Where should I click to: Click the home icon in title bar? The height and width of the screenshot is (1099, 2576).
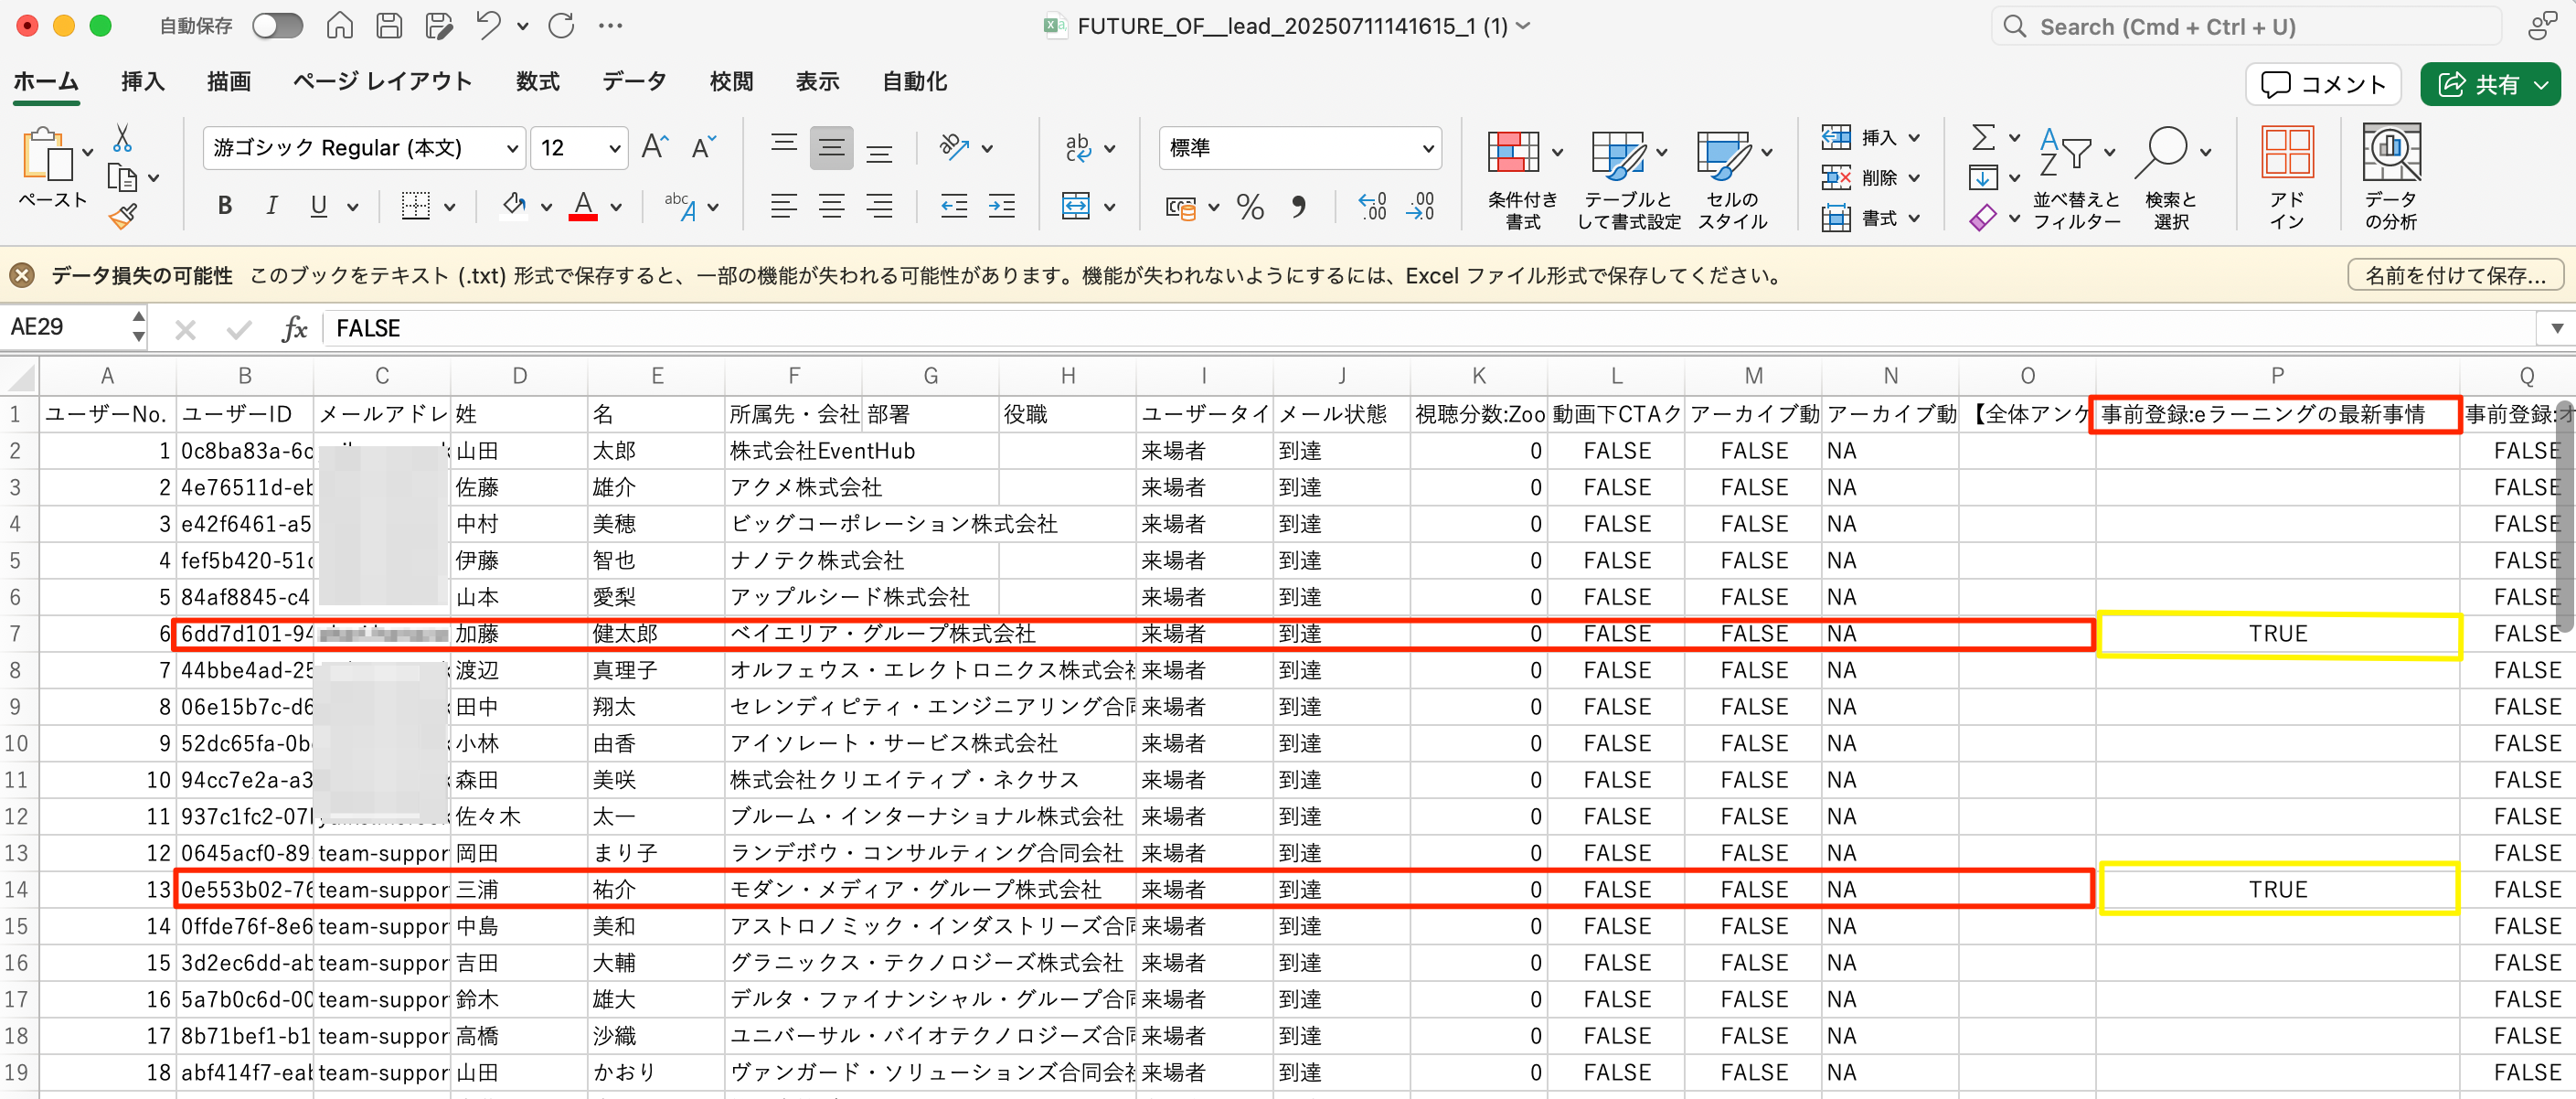click(x=340, y=26)
